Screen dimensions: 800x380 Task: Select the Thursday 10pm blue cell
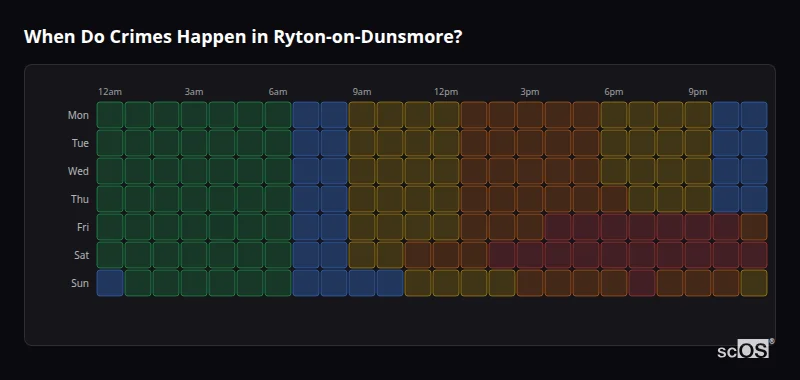tap(726, 199)
